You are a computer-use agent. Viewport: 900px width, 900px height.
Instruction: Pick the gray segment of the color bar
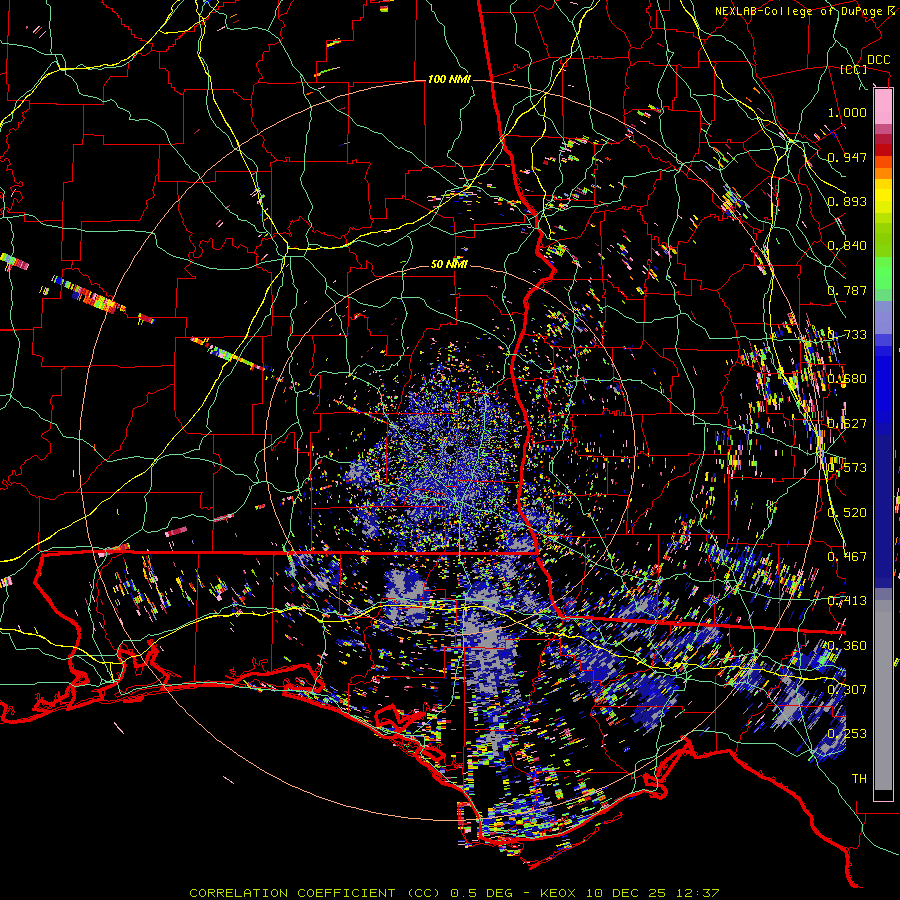883,695
